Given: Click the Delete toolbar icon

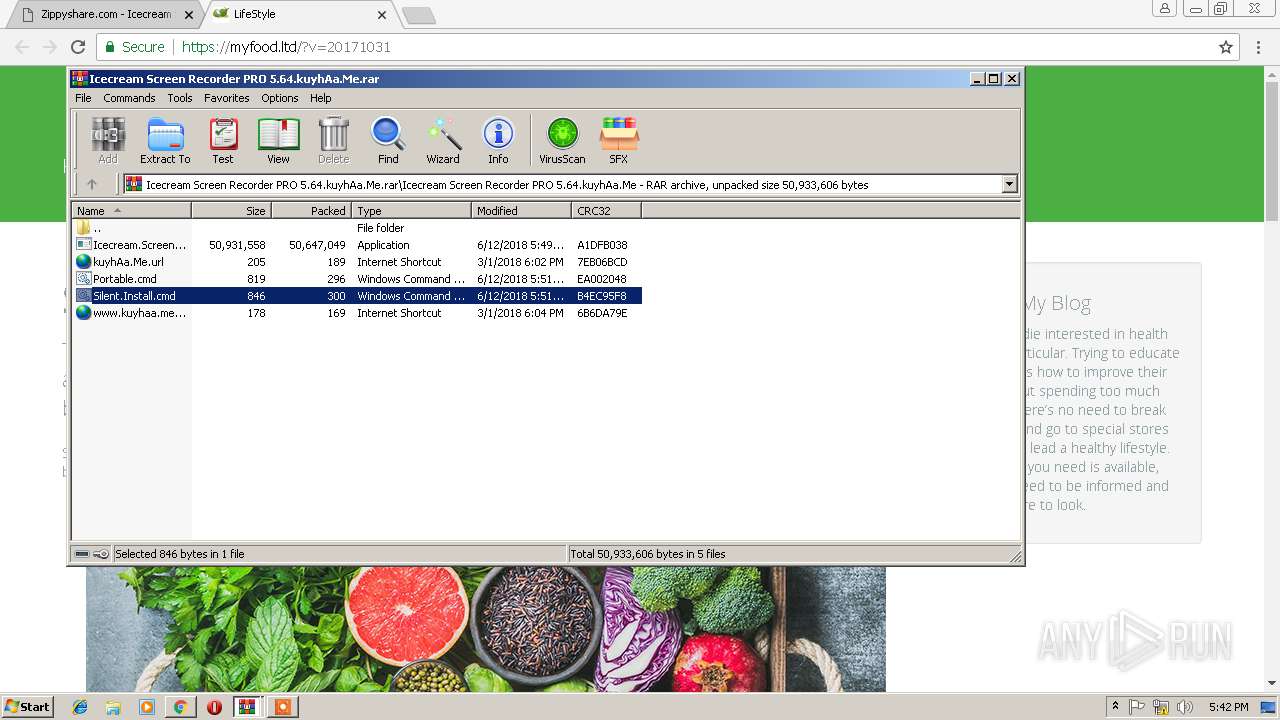Looking at the screenshot, I should [x=333, y=141].
